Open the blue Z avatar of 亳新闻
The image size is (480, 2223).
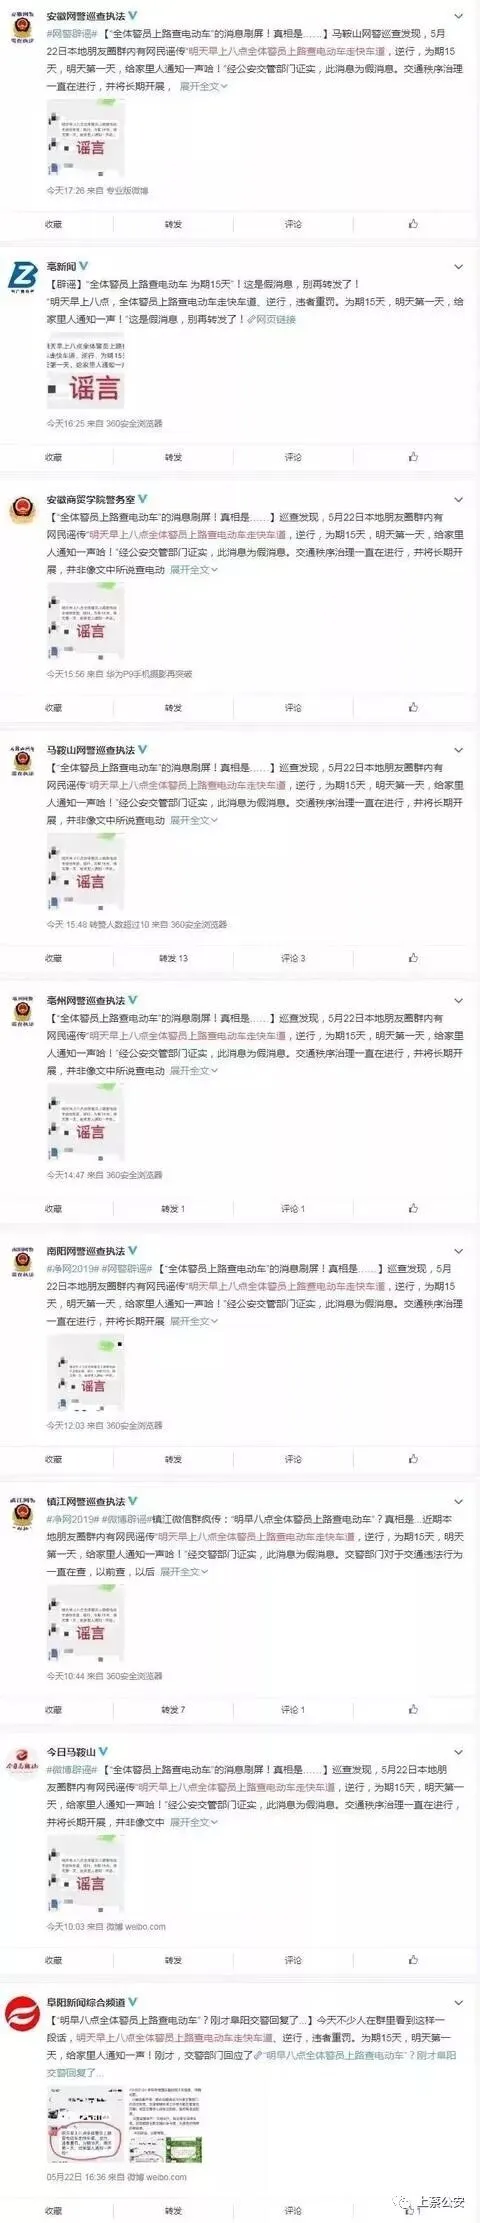[21, 277]
